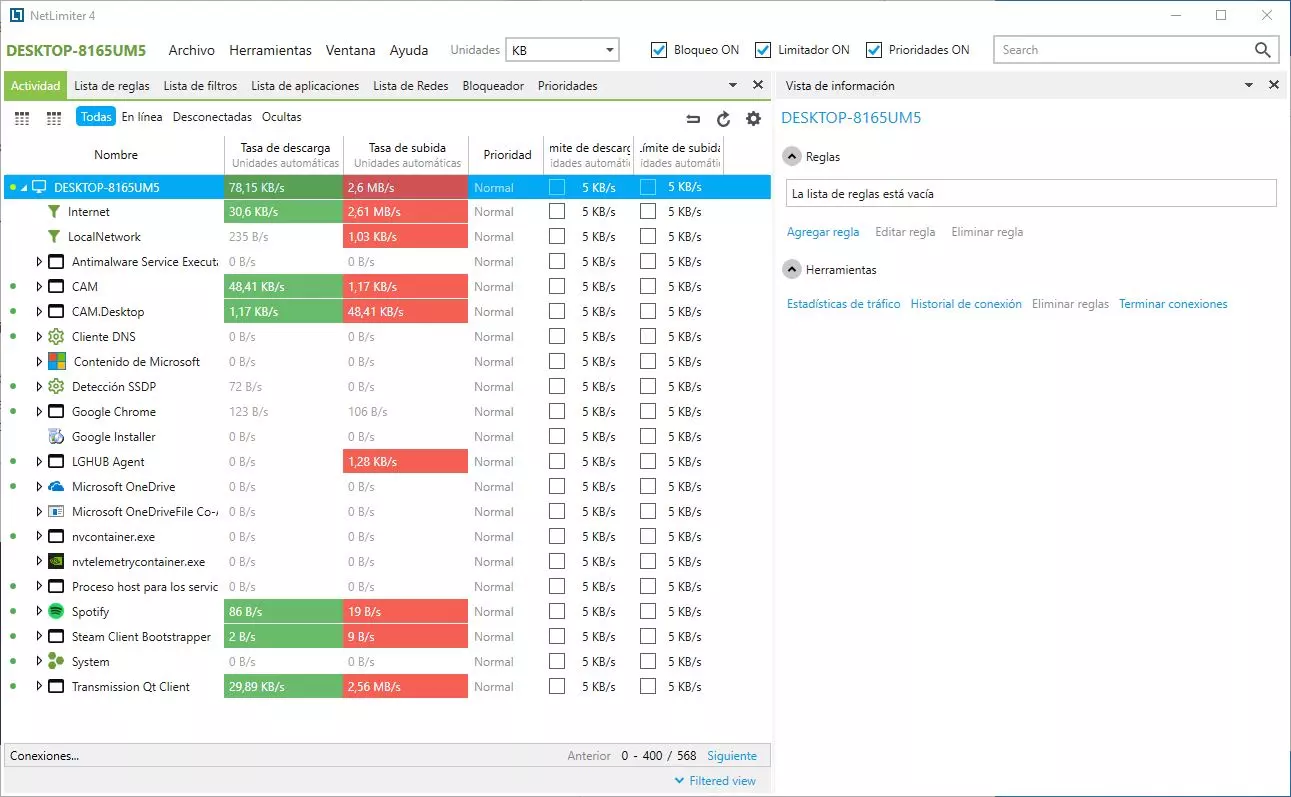Click the Cliente DNS gear icon
The image size is (1291, 797).
56,337
